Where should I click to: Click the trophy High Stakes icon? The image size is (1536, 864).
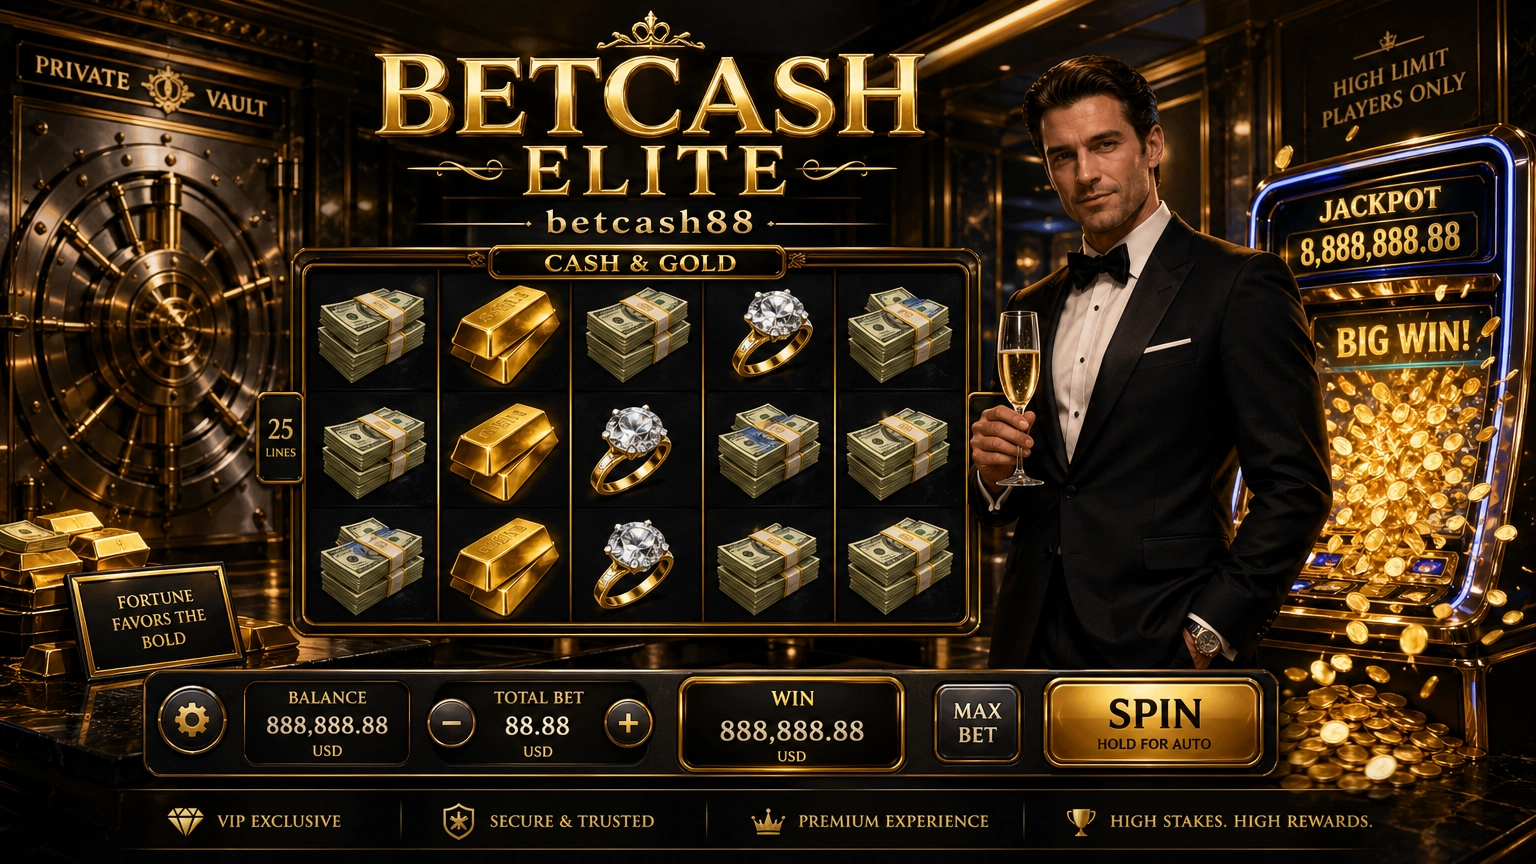point(1081,822)
